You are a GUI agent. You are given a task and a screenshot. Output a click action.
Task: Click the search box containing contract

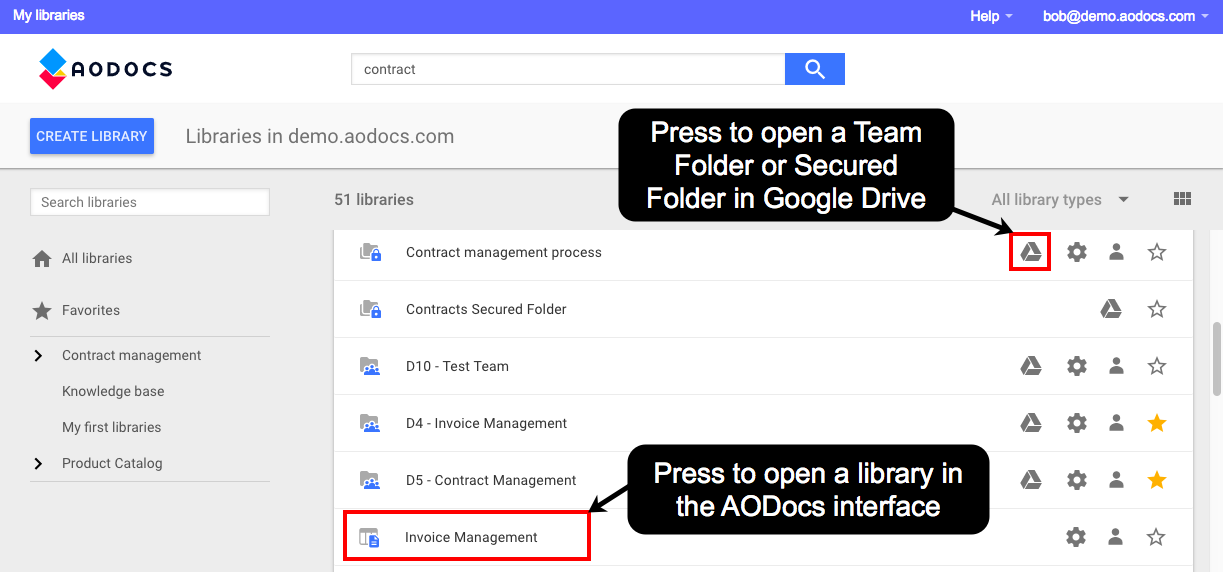[568, 69]
